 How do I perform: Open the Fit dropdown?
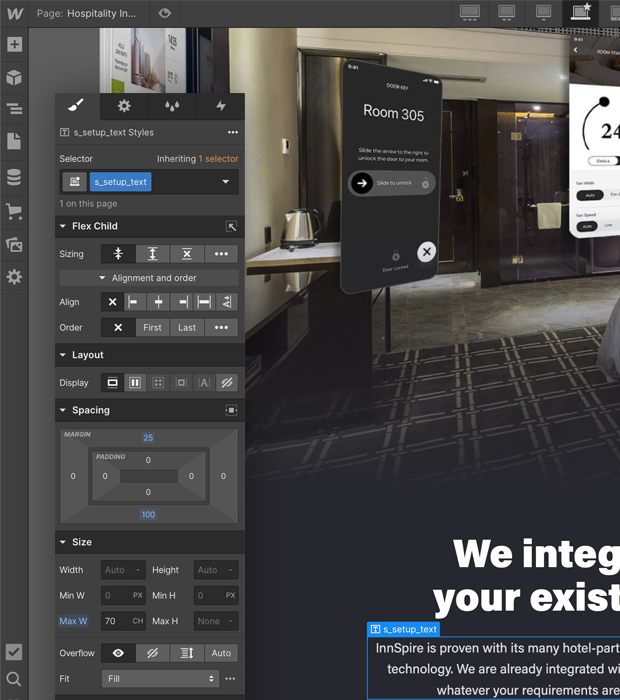click(160, 679)
